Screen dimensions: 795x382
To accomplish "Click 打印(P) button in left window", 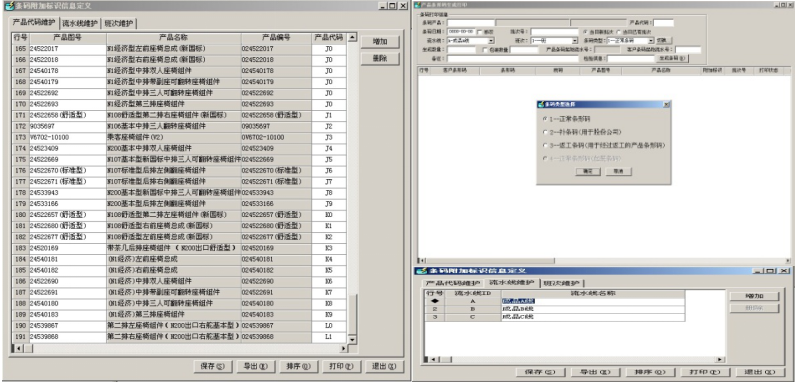I will tap(342, 366).
